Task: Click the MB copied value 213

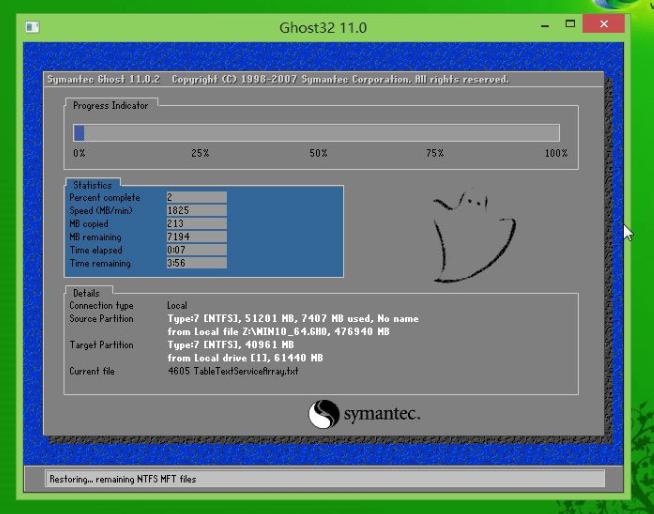Action: tap(196, 224)
